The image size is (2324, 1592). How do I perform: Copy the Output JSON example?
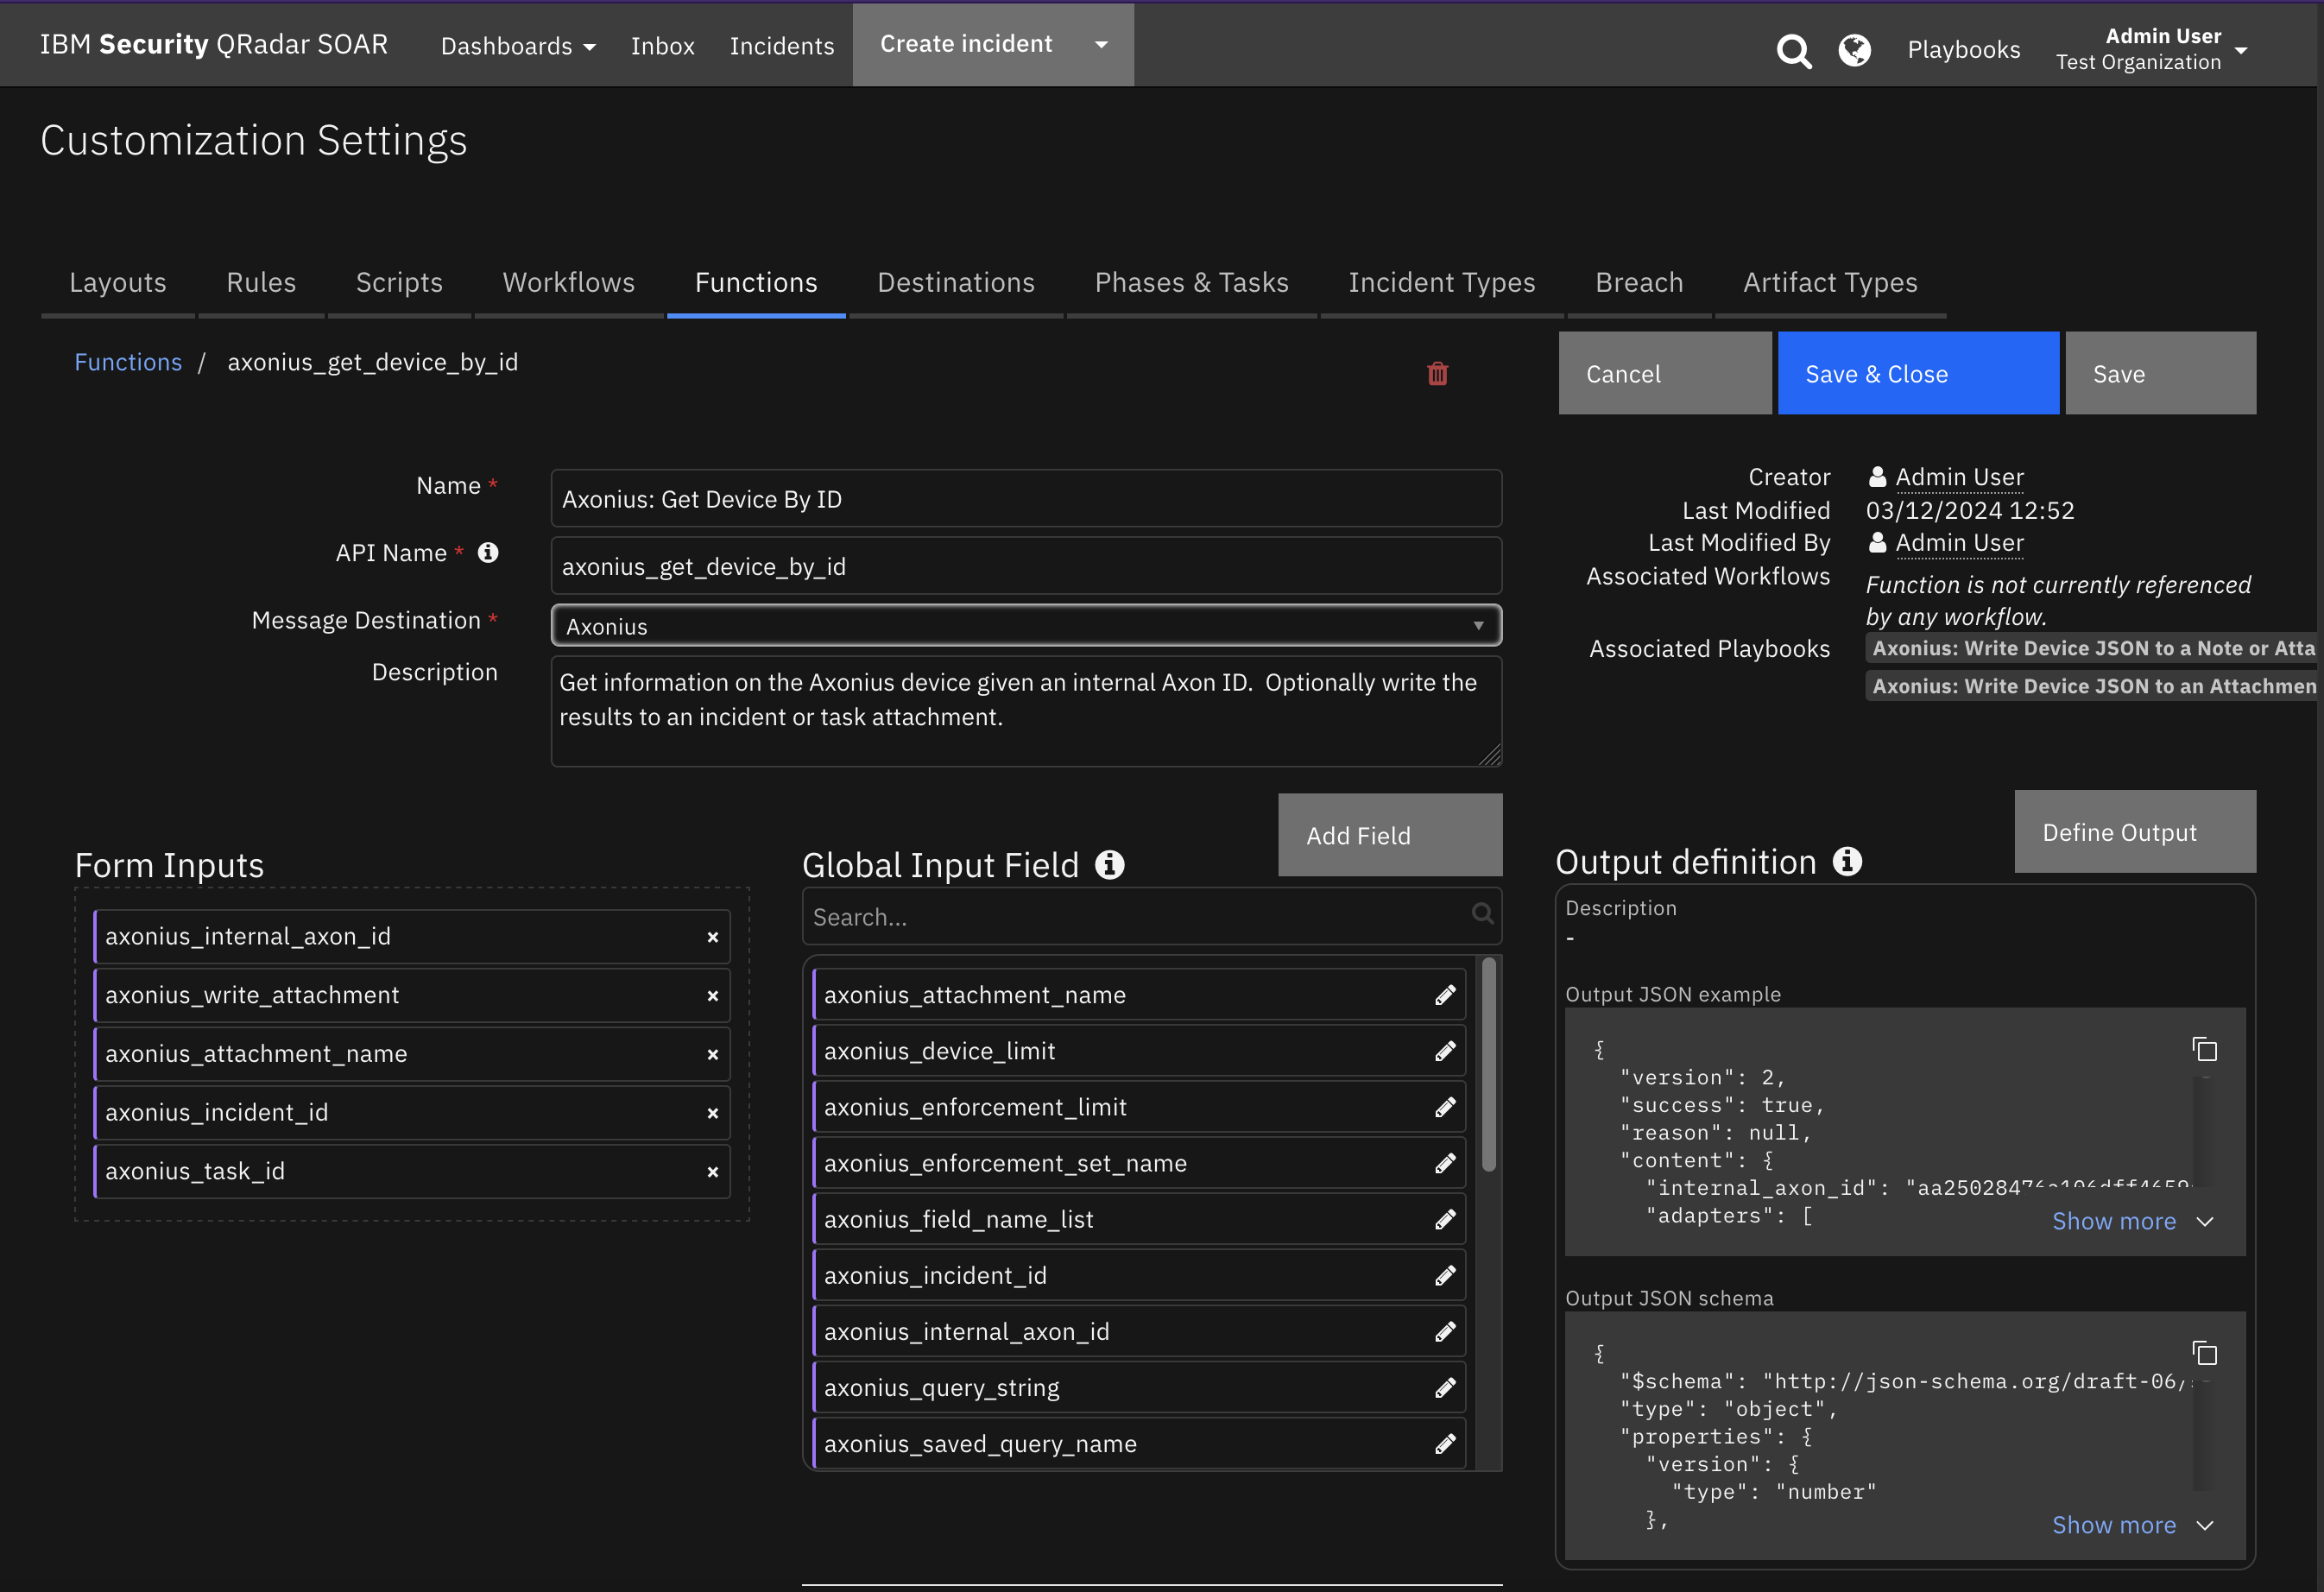pyautogui.click(x=2205, y=1049)
